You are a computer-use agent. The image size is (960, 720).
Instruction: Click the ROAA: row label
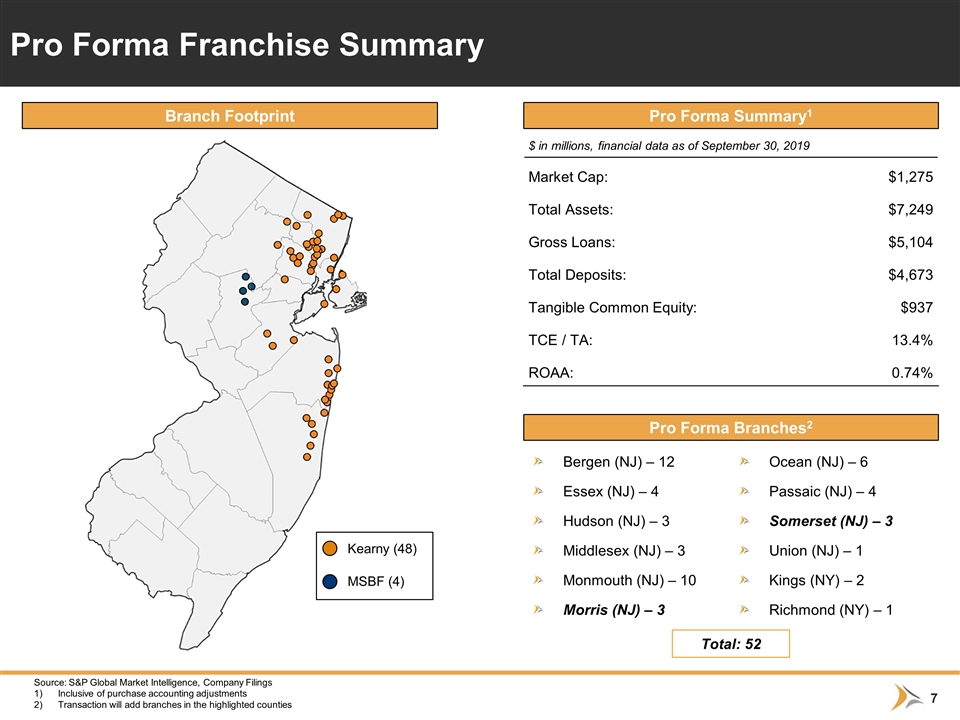pyautogui.click(x=551, y=373)
